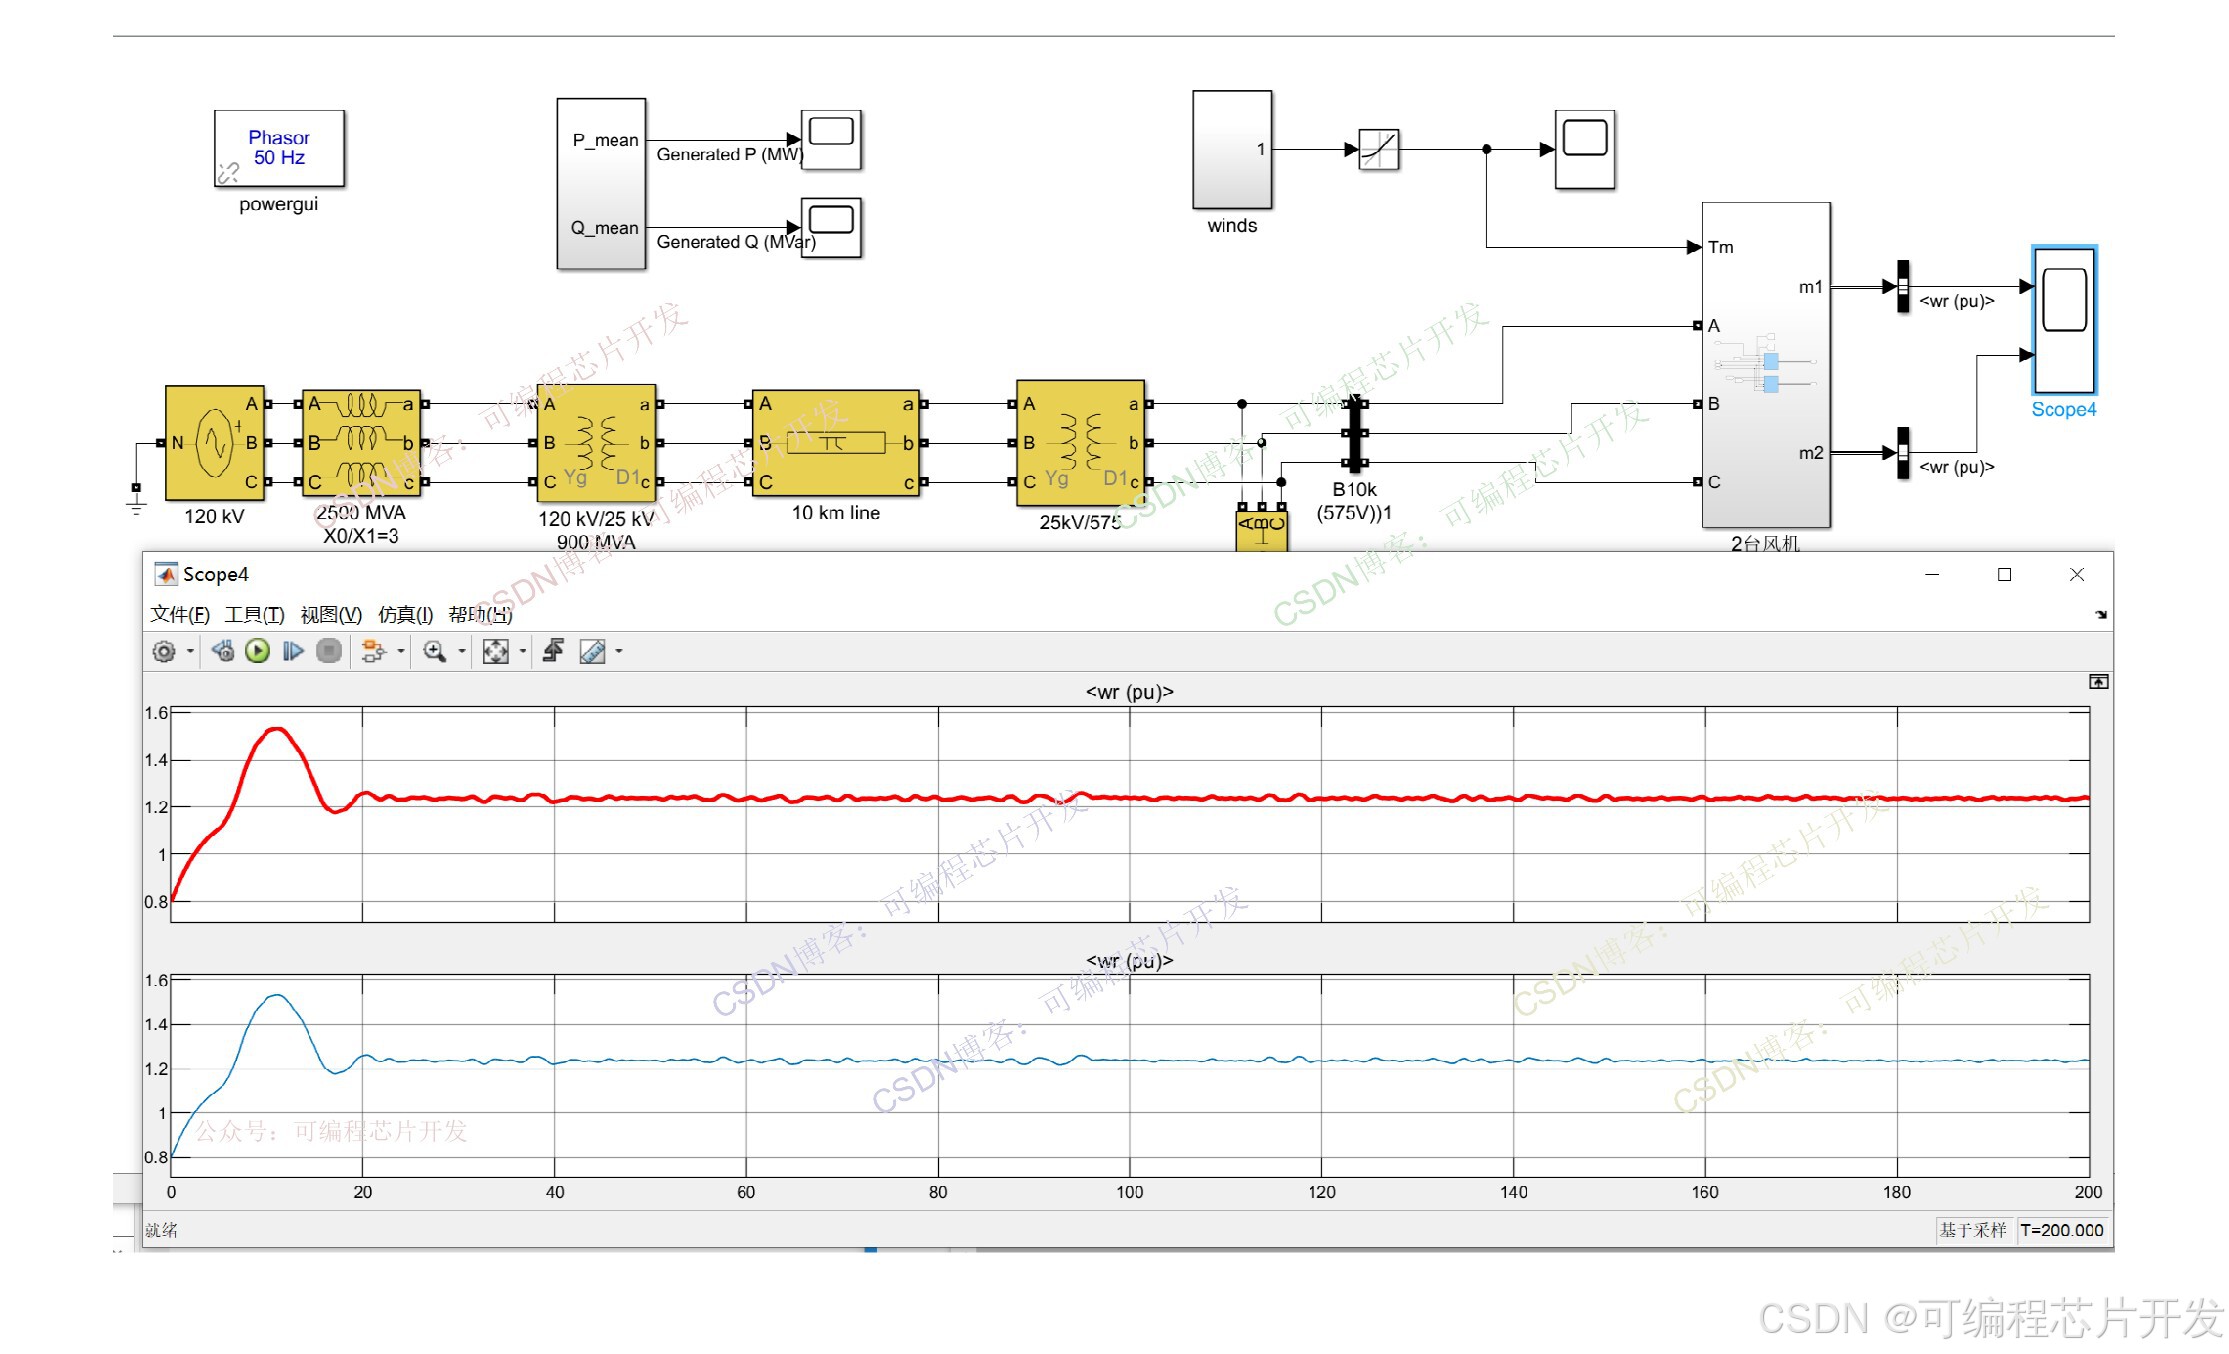The width and height of the screenshot is (2229, 1354).
Task: Expand the measurements dropdown arrow
Action: (619, 652)
